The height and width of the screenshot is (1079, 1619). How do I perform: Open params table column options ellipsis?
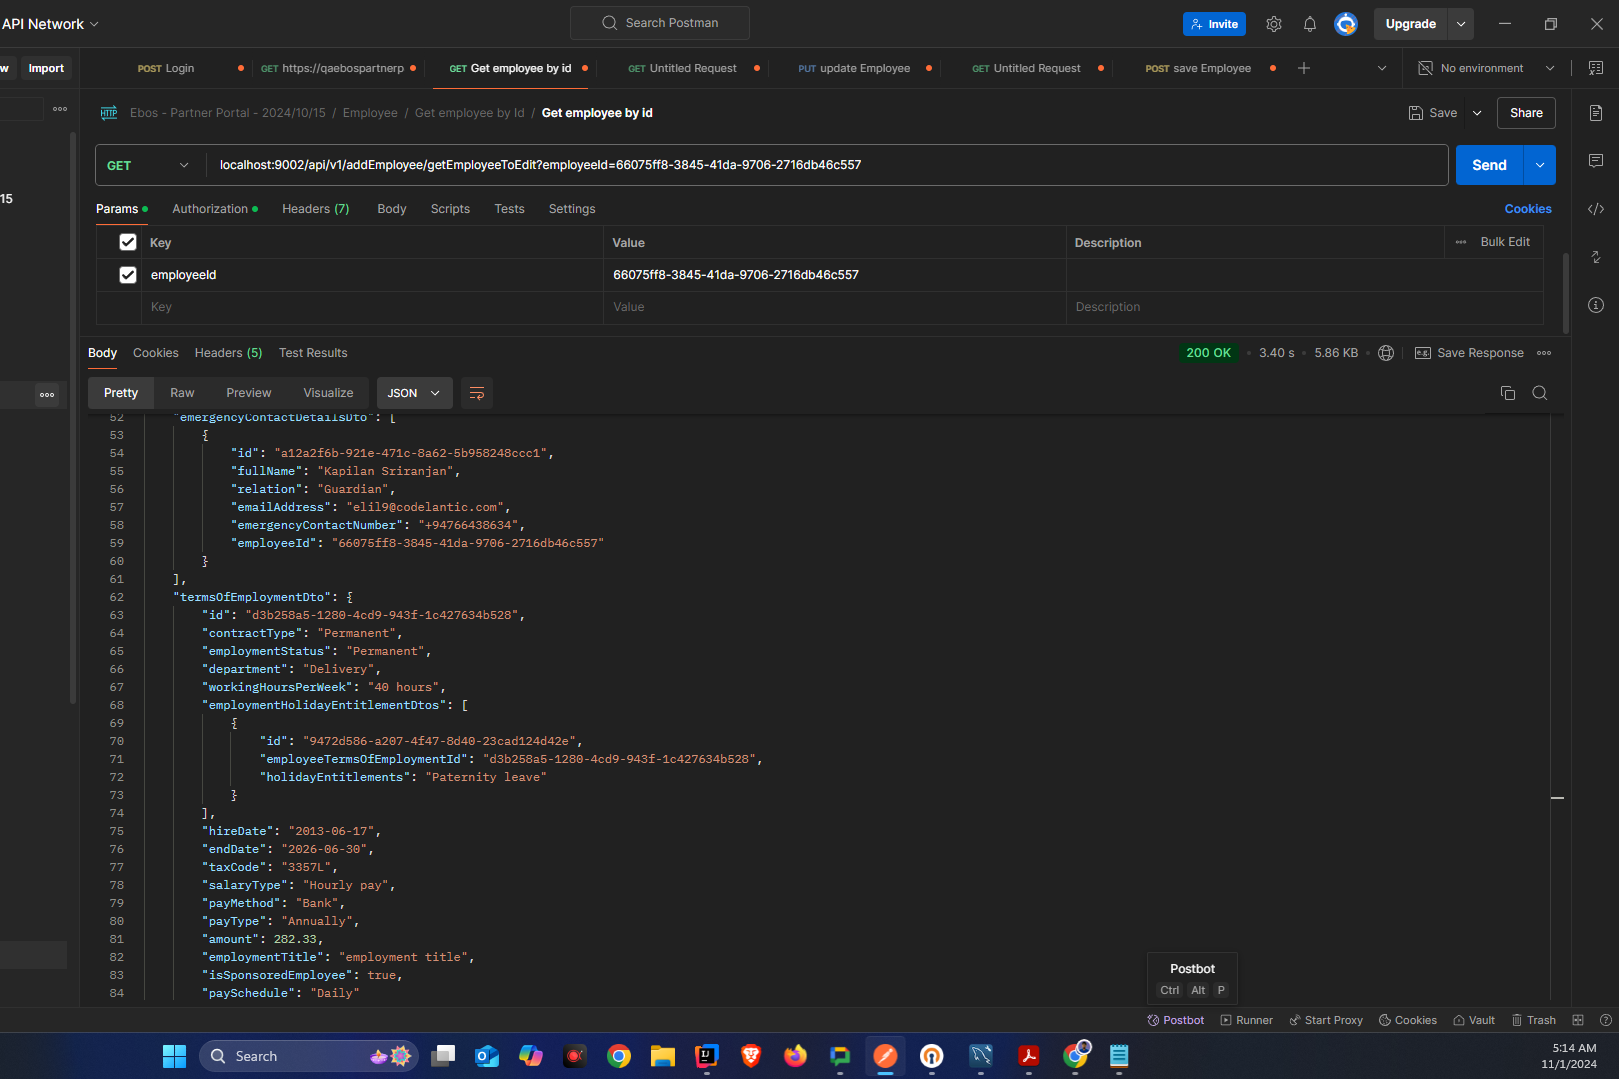click(x=1461, y=242)
